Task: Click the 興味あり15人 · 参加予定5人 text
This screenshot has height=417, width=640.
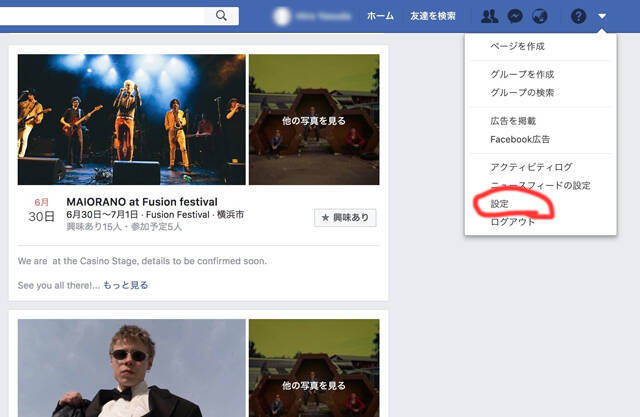Action: 124,226
